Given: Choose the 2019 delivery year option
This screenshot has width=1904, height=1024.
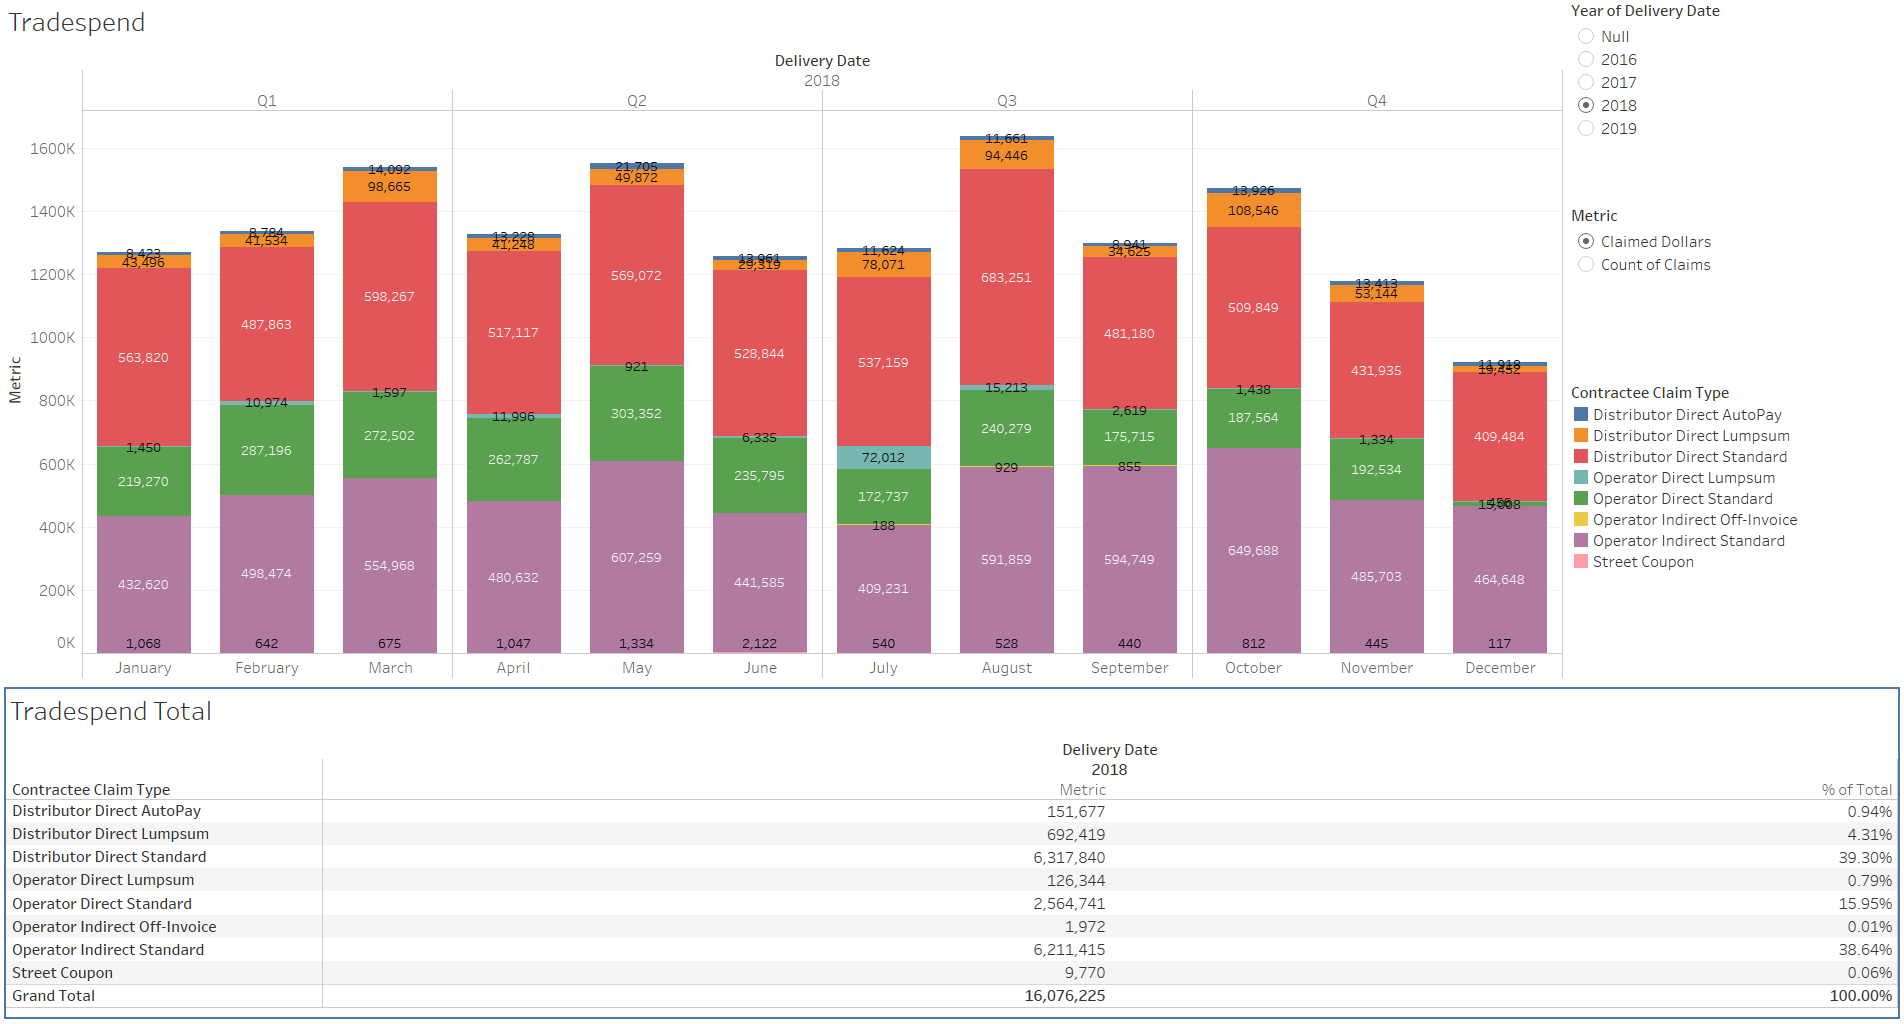Looking at the screenshot, I should 1586,128.
